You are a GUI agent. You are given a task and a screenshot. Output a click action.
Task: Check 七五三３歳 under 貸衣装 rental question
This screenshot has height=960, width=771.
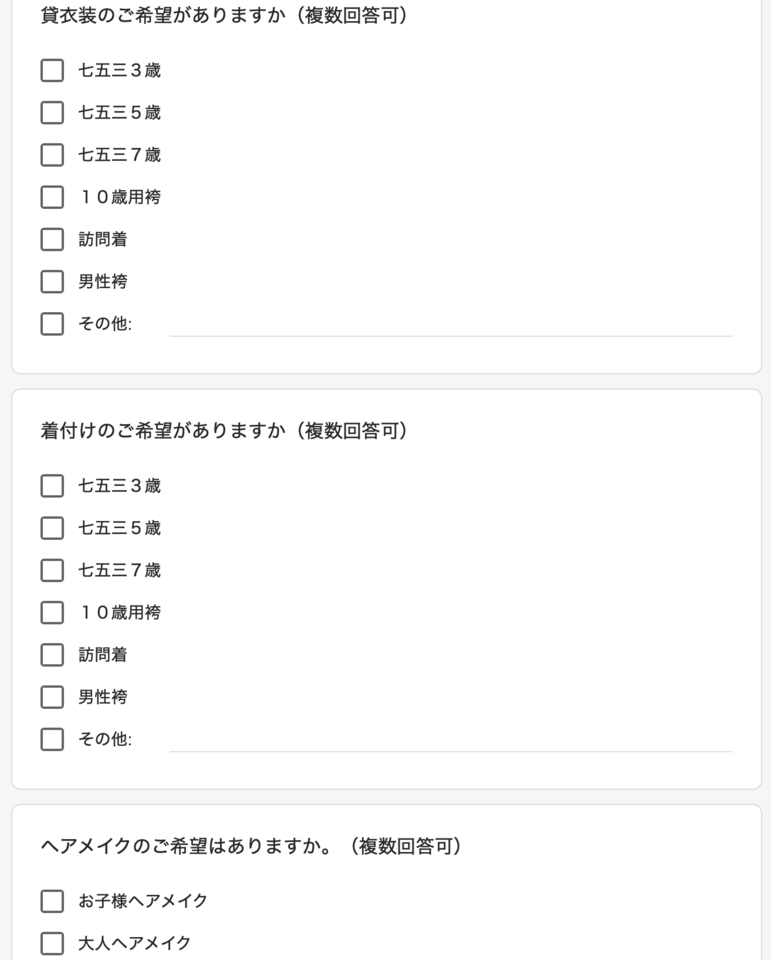pyautogui.click(x=52, y=70)
